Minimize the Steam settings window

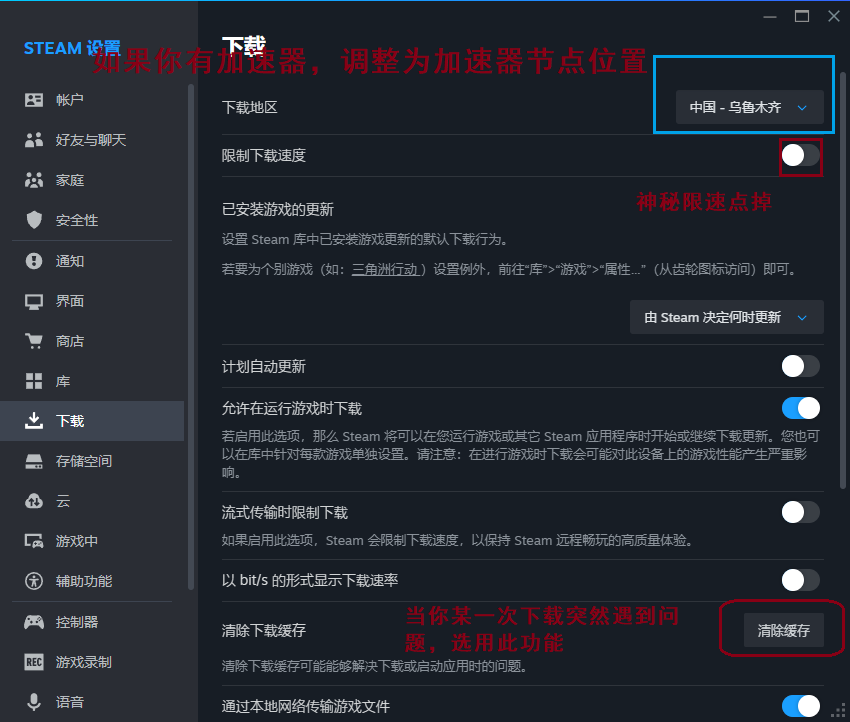(770, 17)
